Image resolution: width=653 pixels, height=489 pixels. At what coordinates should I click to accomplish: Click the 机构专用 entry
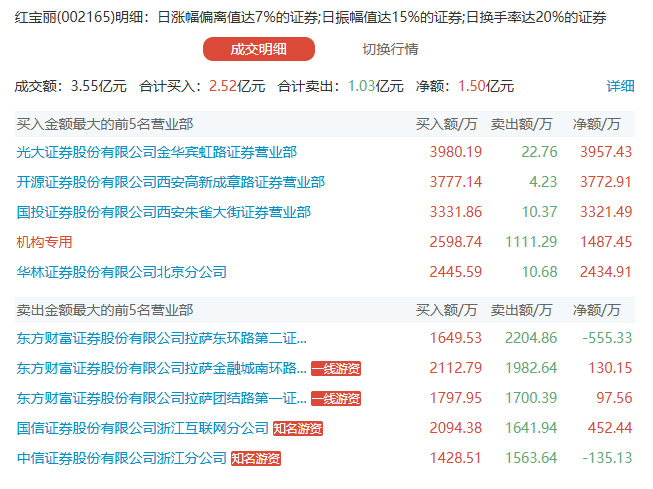(x=45, y=242)
